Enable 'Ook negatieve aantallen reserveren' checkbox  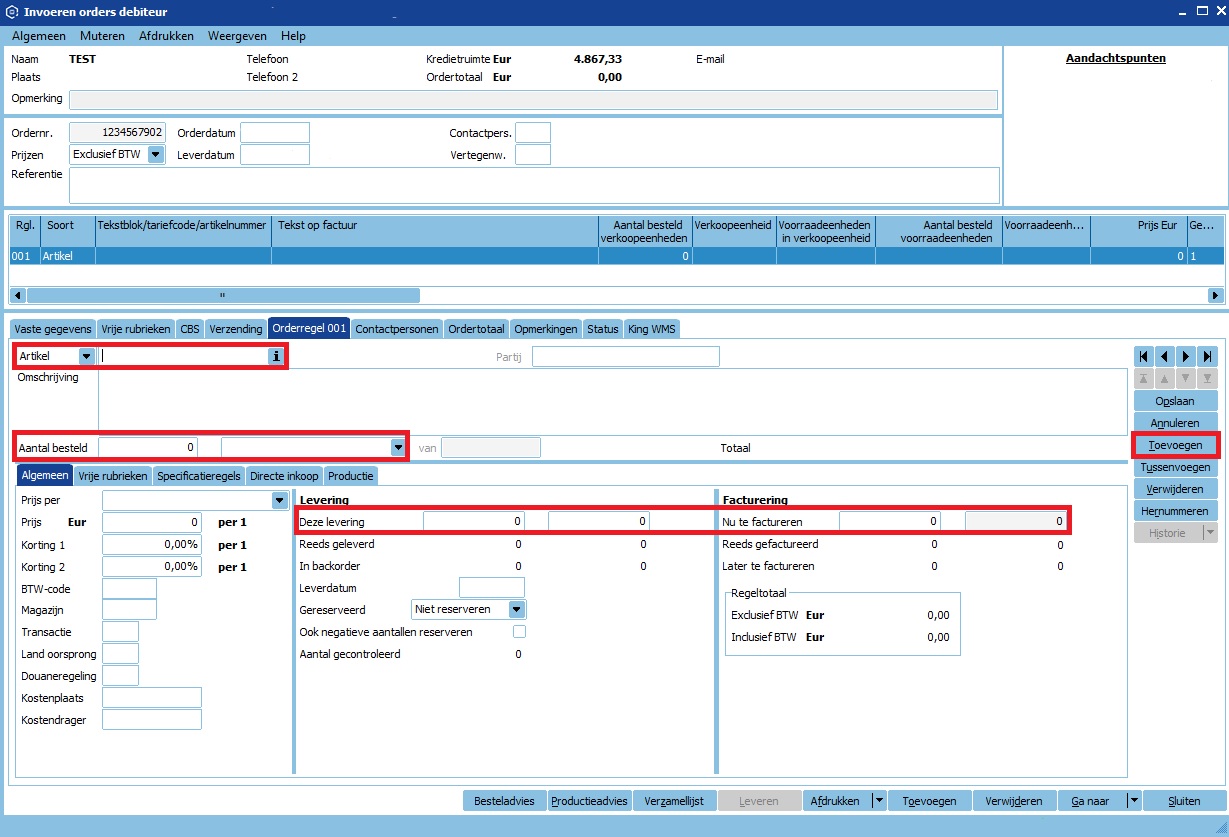[x=519, y=632]
